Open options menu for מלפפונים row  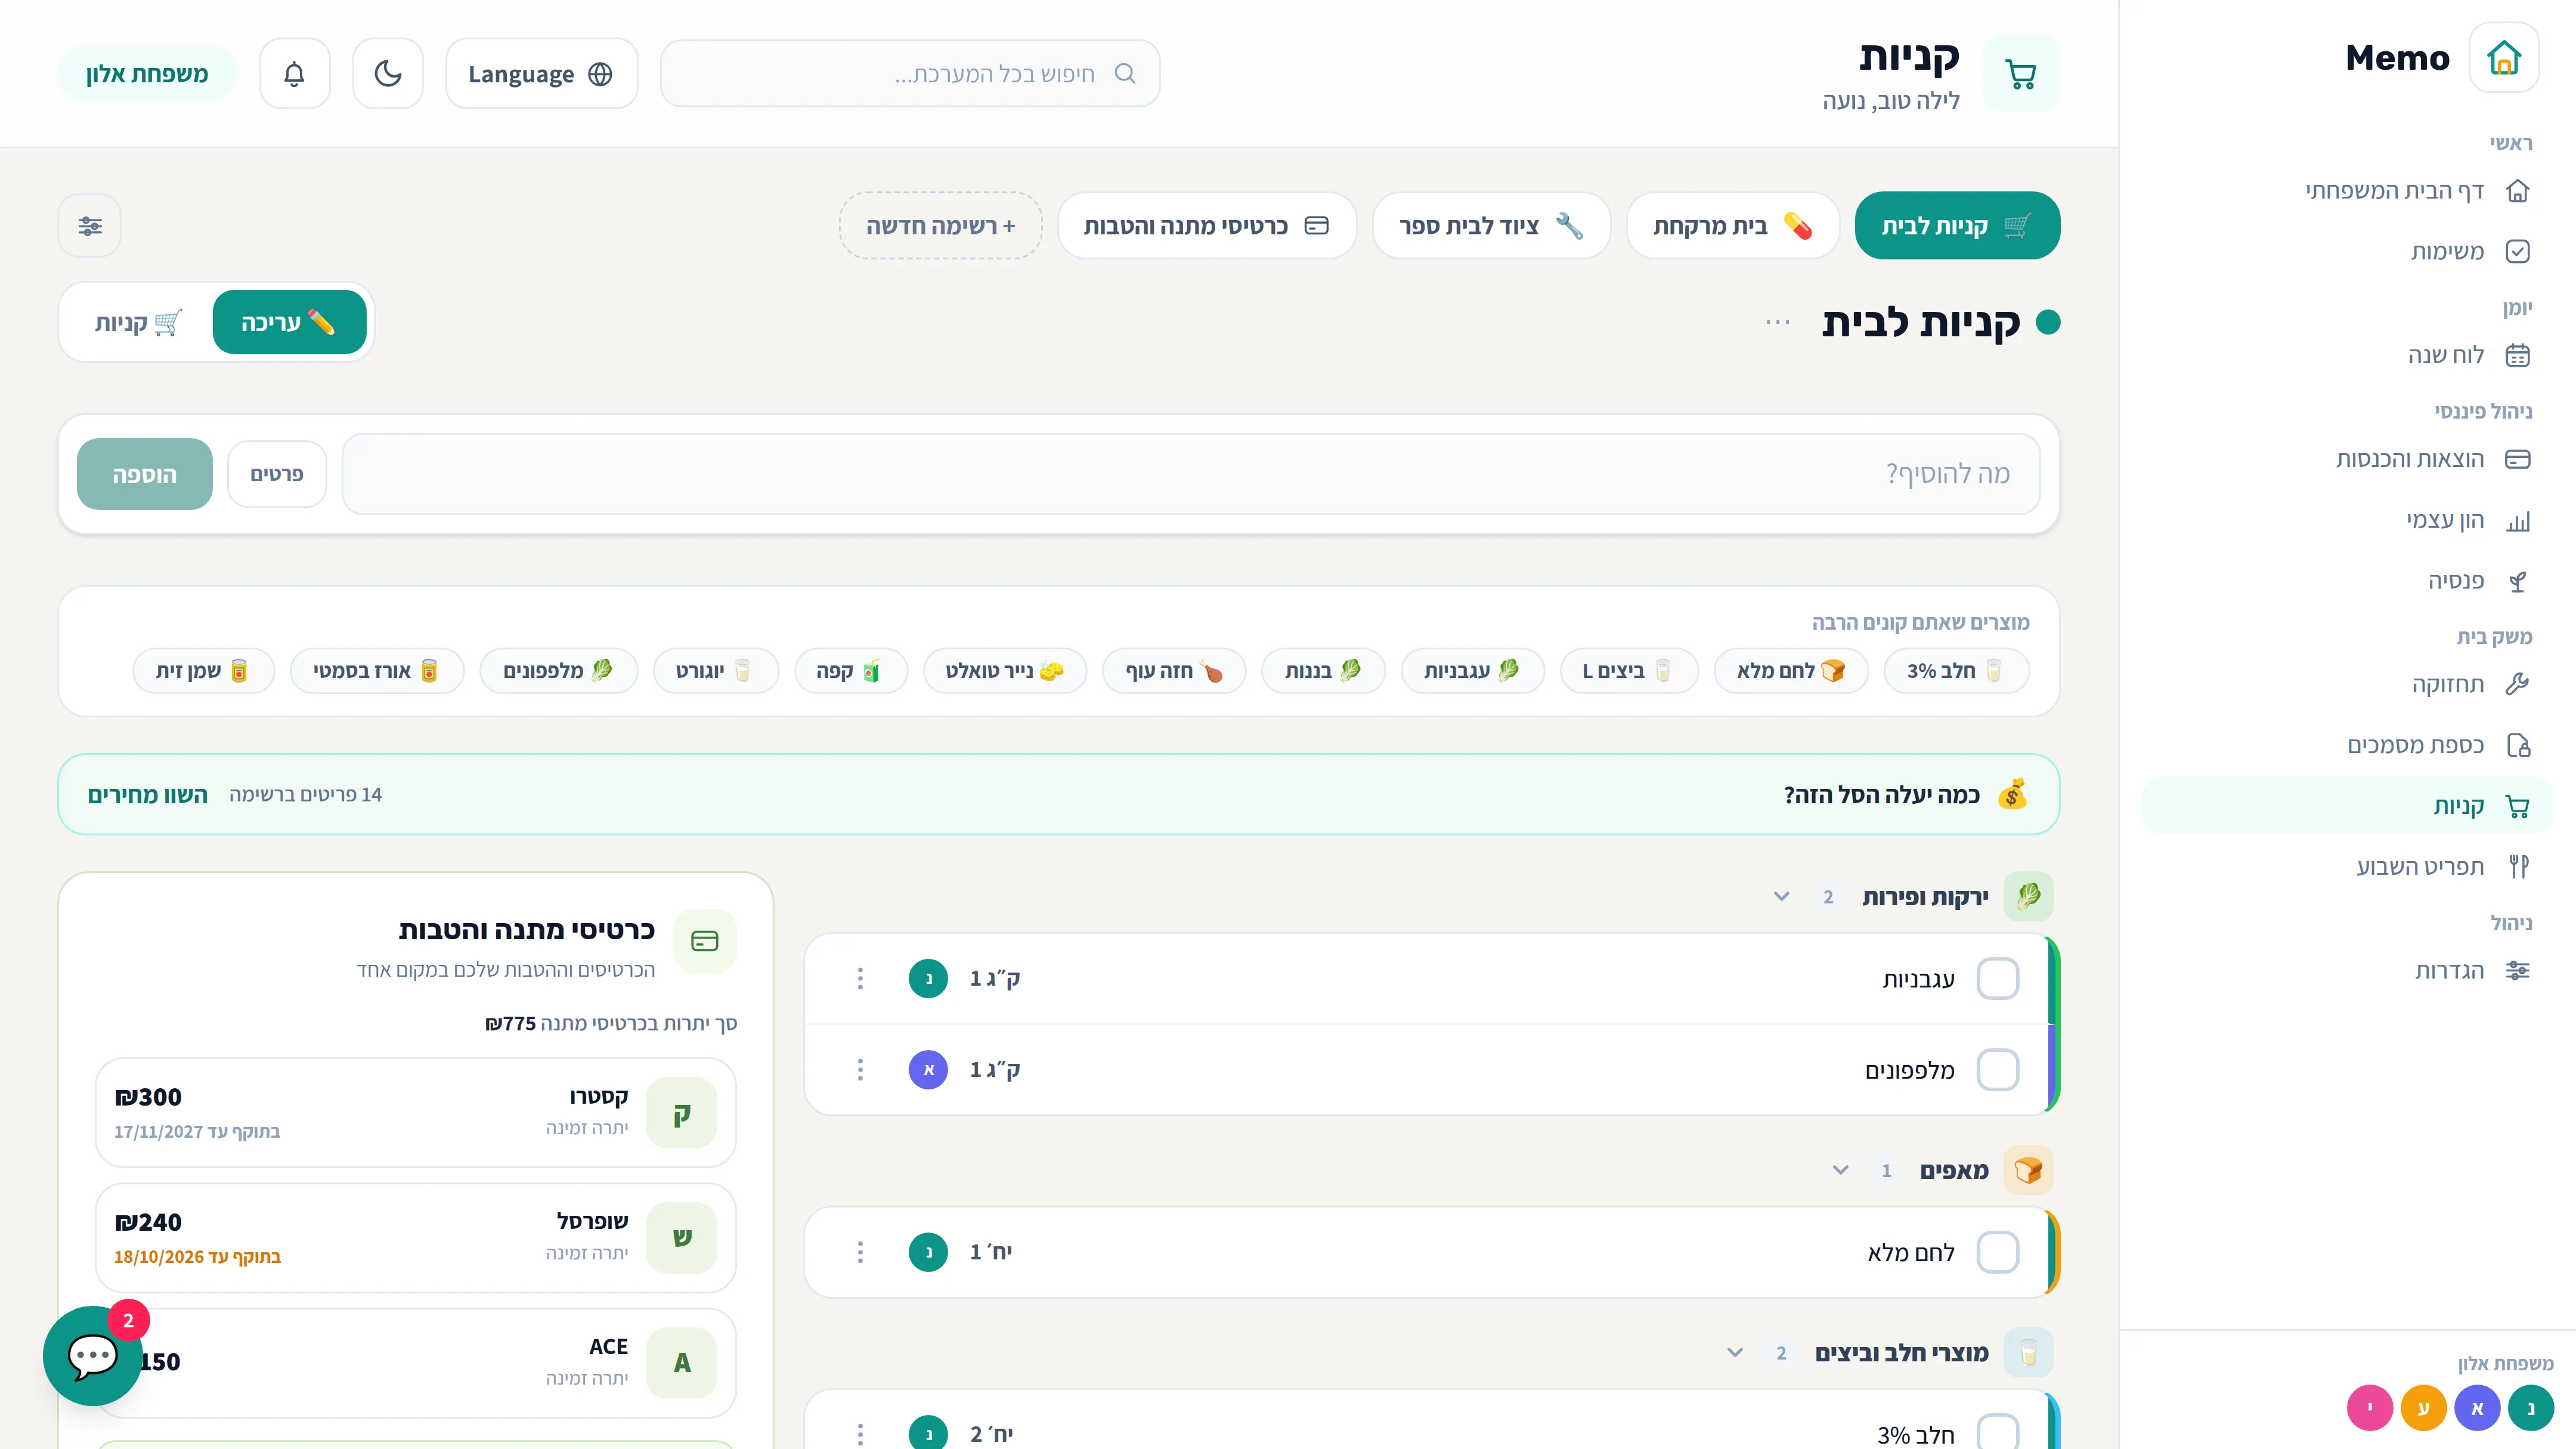[860, 1070]
